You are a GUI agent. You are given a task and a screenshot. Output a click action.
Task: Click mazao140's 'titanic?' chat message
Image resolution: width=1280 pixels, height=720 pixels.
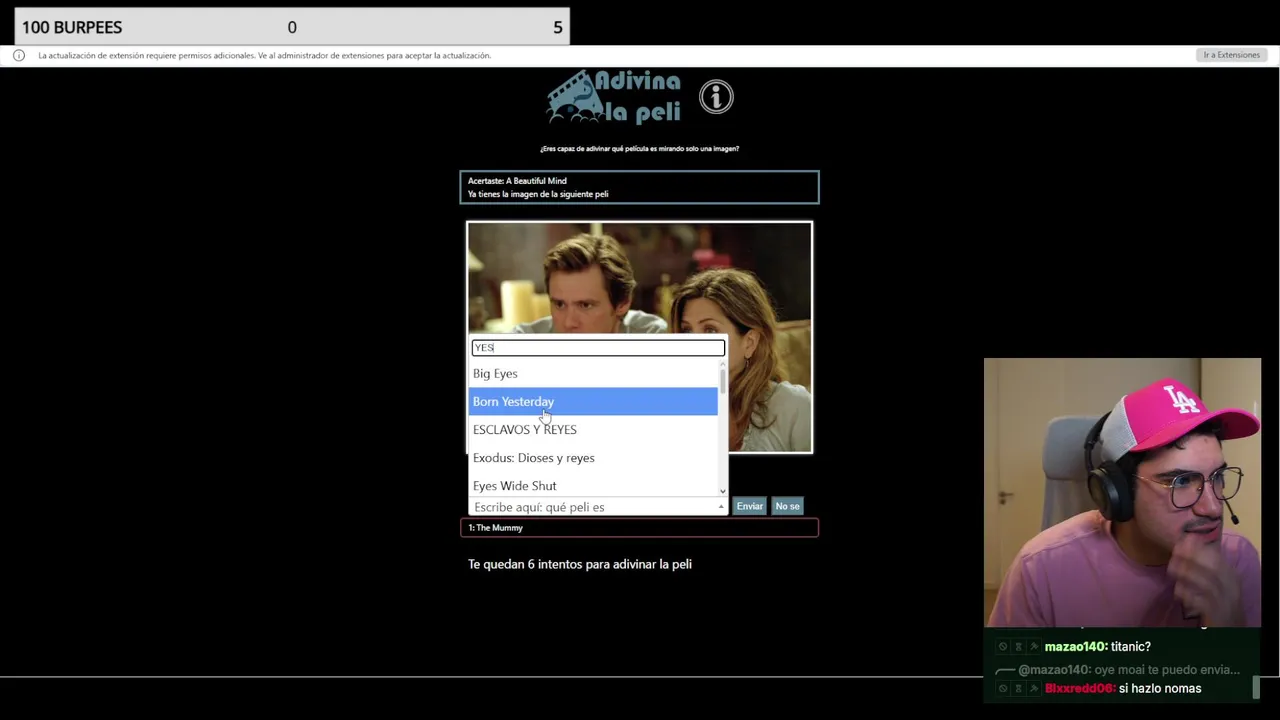(x=1098, y=647)
